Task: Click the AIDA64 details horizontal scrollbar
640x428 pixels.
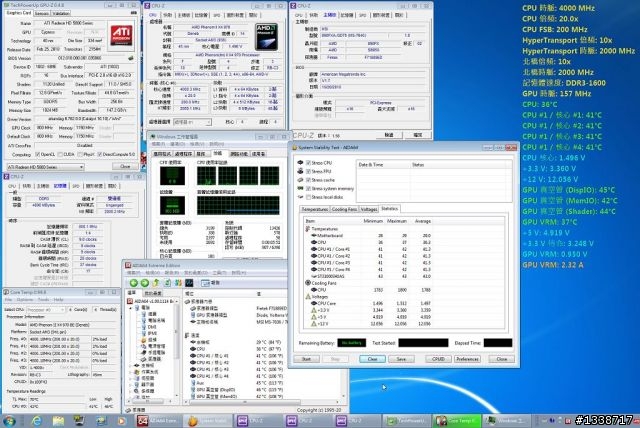Action: point(261,402)
